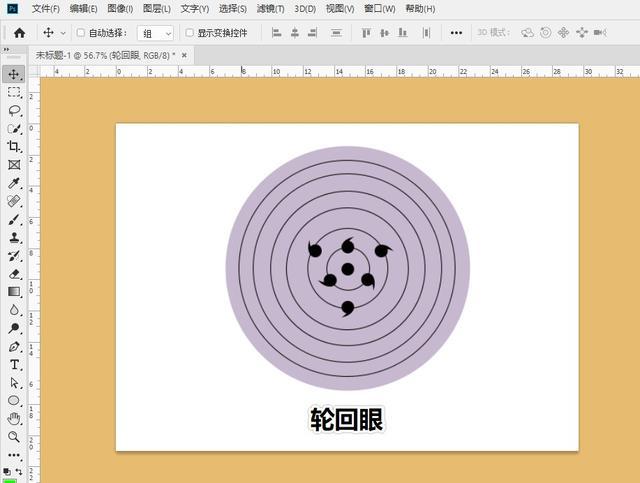Image resolution: width=640 pixels, height=483 pixels.
Task: Go to the Home screen icon
Action: click(x=19, y=33)
